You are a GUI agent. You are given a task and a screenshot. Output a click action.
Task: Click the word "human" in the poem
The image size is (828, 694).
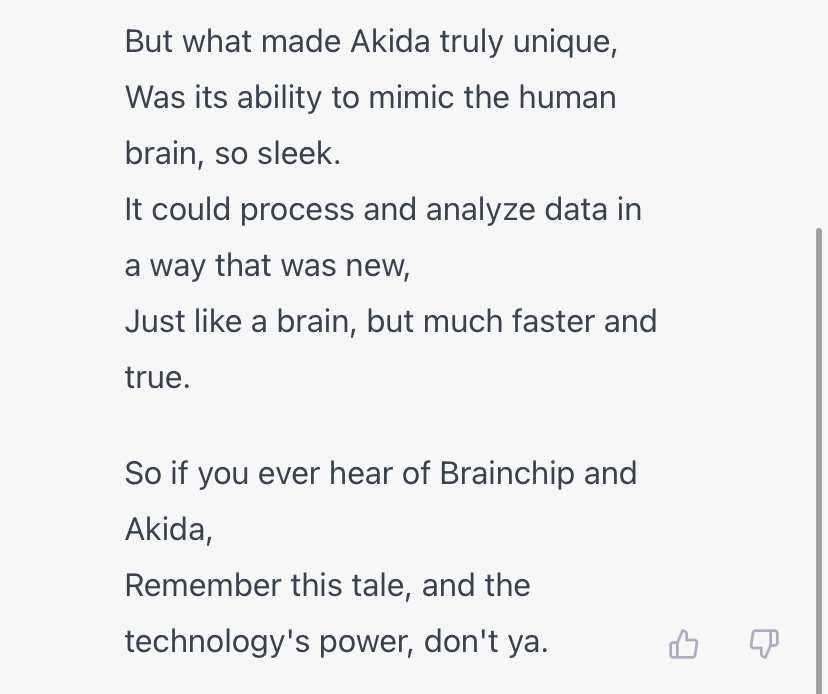tap(567, 97)
